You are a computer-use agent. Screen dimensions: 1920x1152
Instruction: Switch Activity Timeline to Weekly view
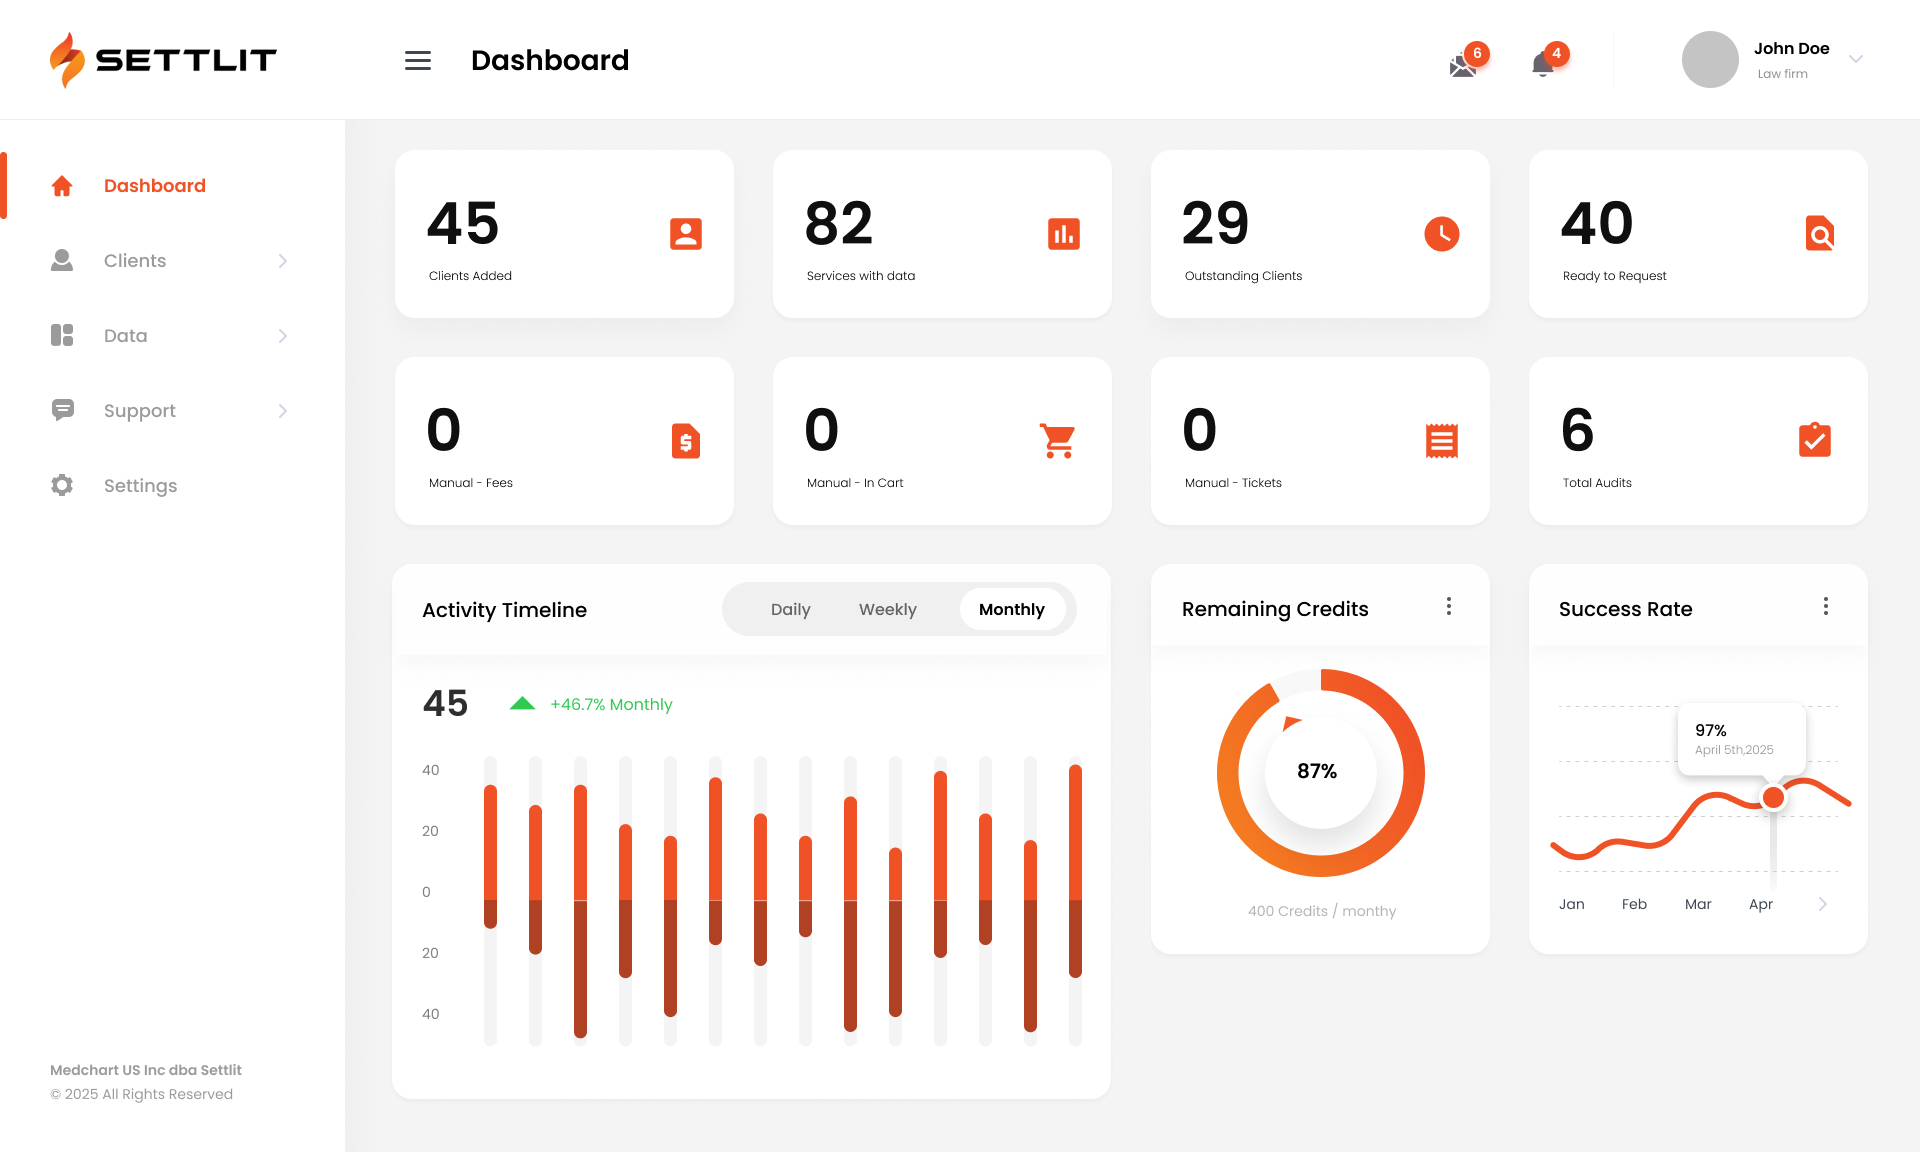point(887,609)
